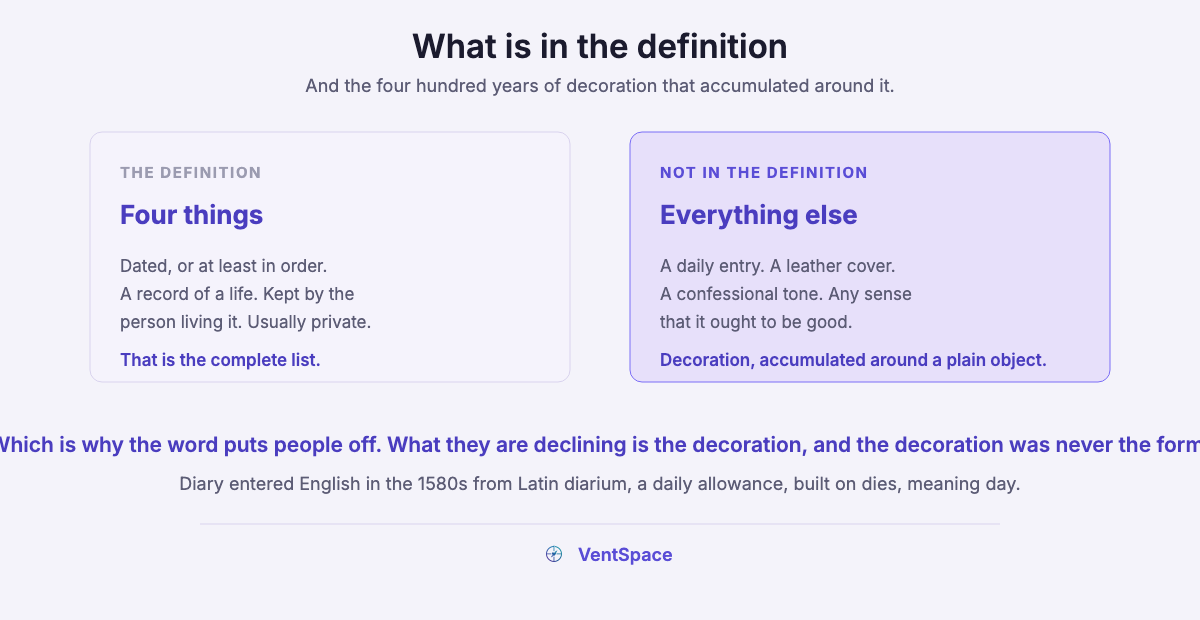The image size is (1200, 620).
Task: Select the "Everything else" card heading
Action: click(x=758, y=215)
